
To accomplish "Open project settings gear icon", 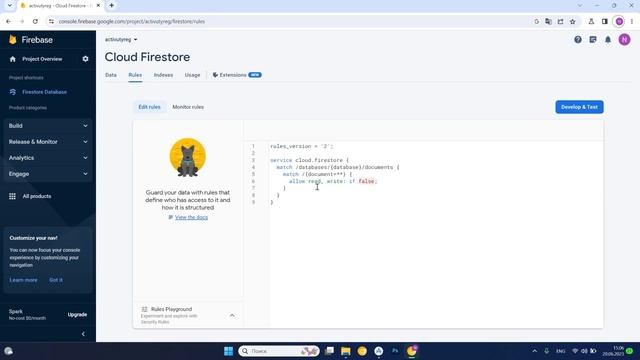I will coord(85,59).
